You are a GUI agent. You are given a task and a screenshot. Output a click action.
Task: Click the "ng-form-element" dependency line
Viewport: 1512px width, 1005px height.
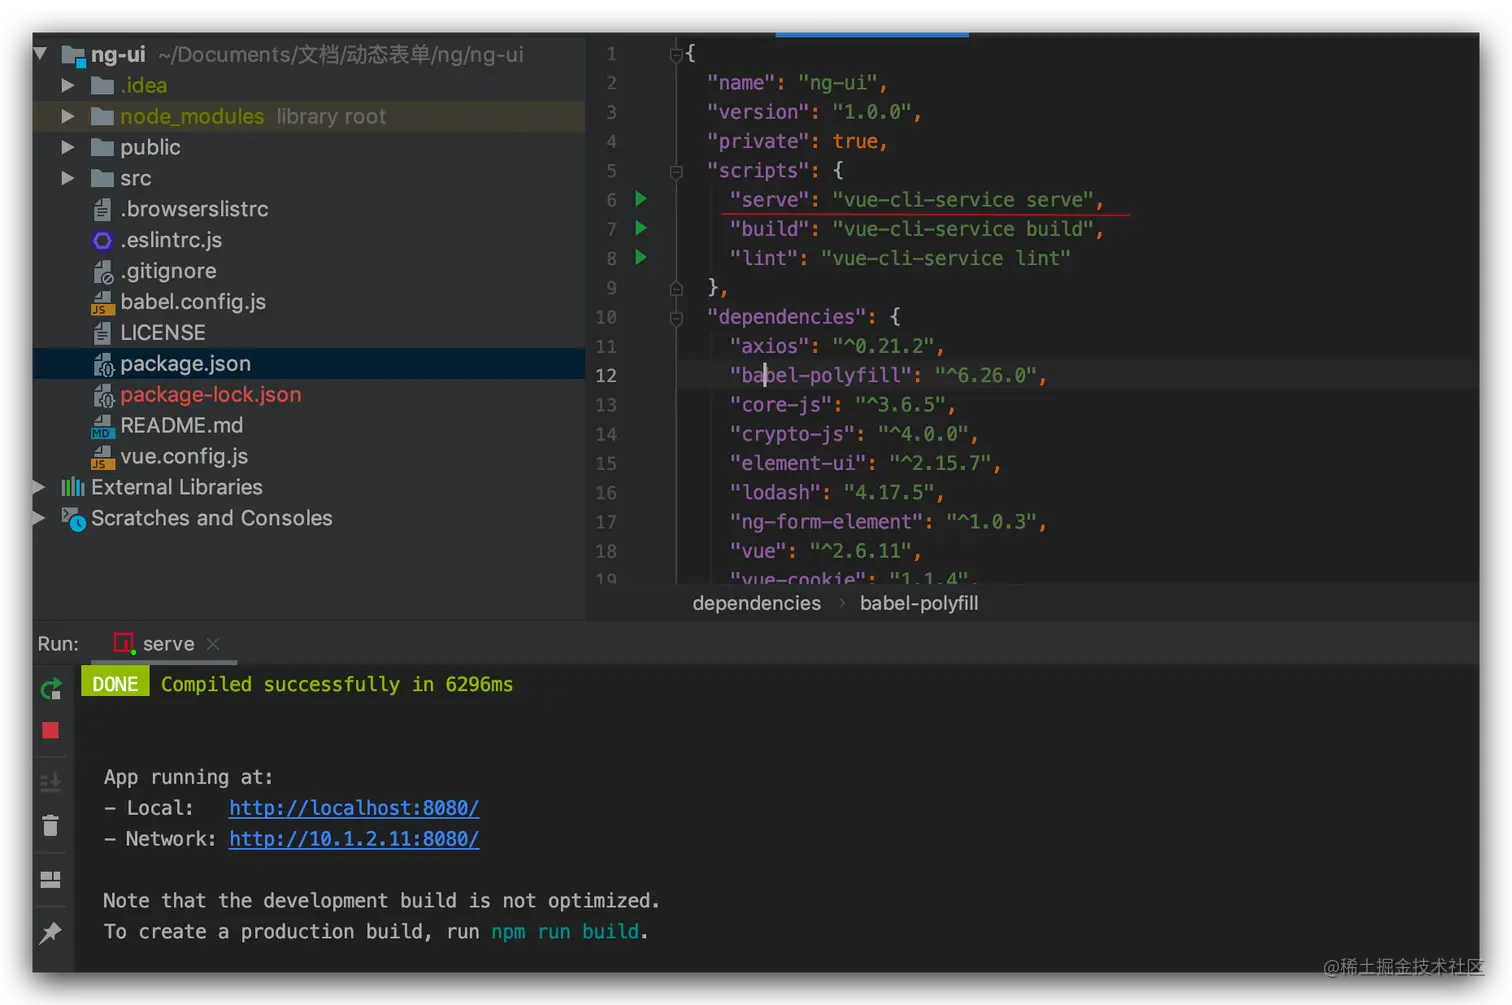click(888, 521)
